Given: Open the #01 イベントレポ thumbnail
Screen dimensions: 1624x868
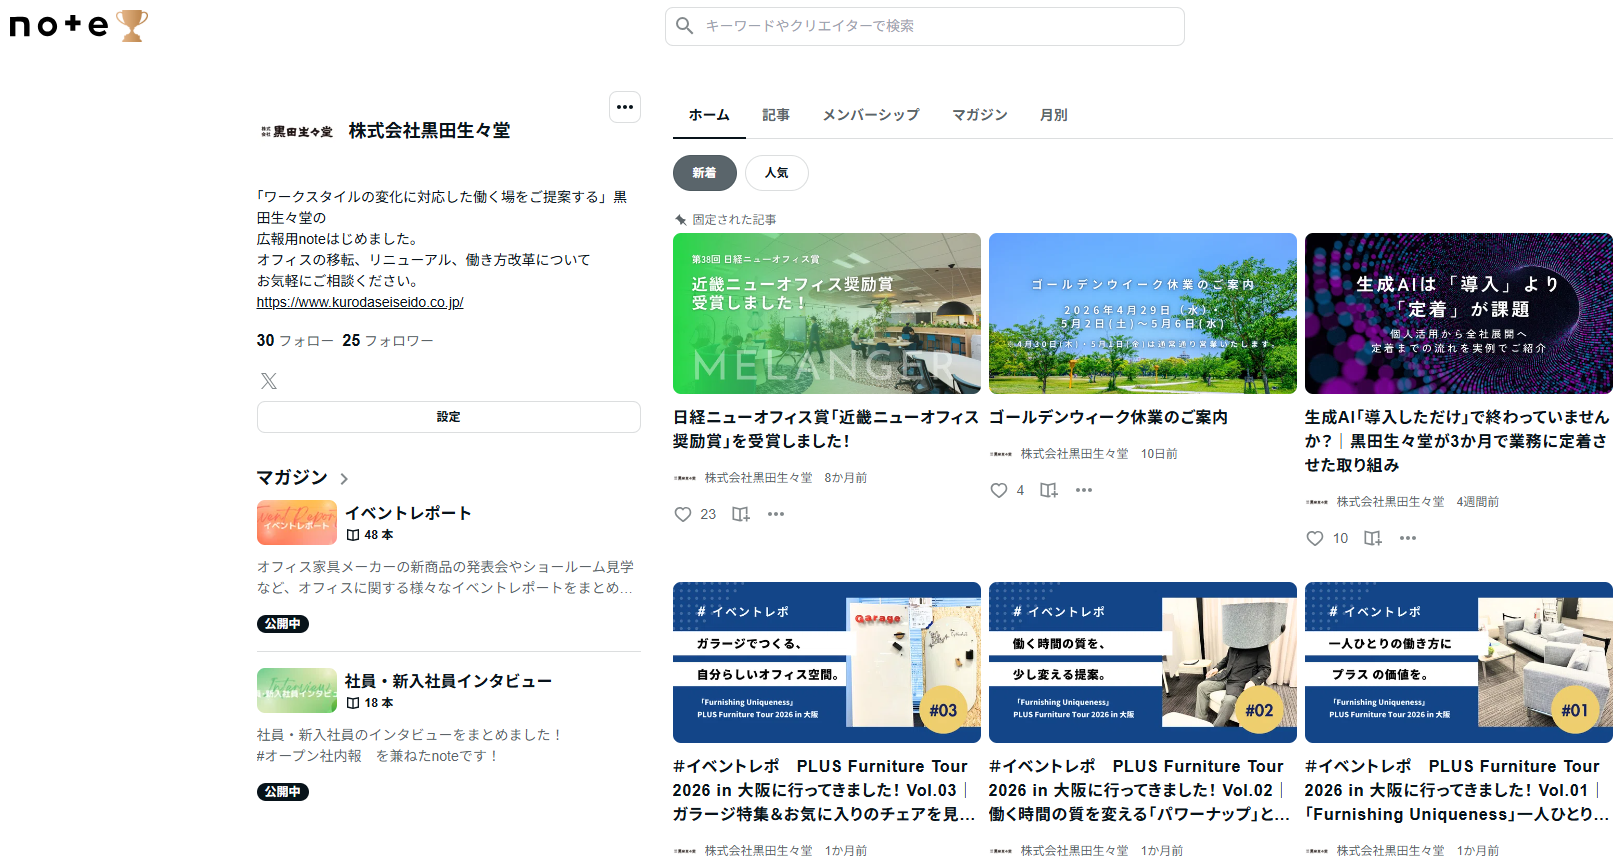Looking at the screenshot, I should pyautogui.click(x=1459, y=662).
